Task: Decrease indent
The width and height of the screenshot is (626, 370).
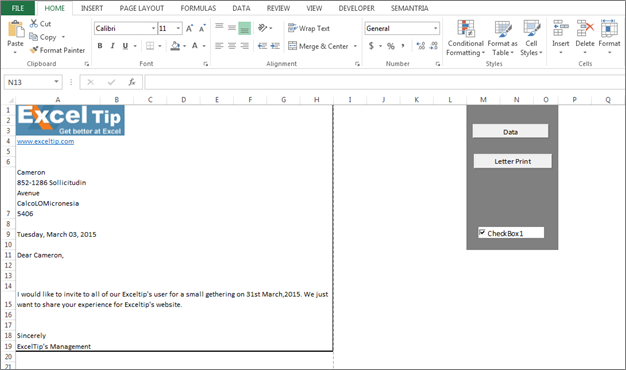Action: point(262,46)
